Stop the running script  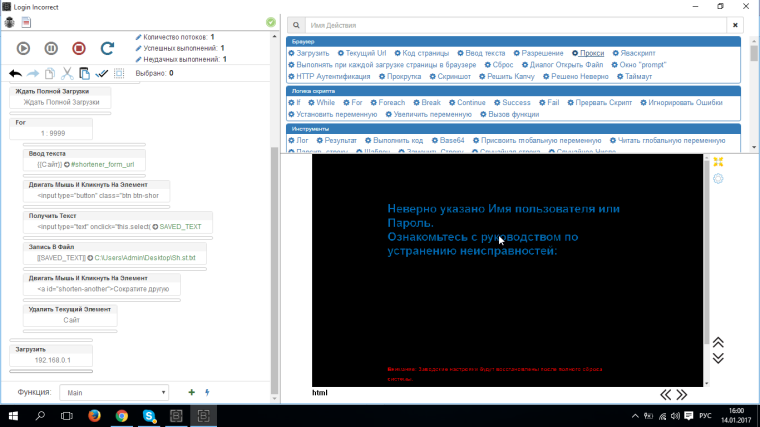tap(79, 48)
